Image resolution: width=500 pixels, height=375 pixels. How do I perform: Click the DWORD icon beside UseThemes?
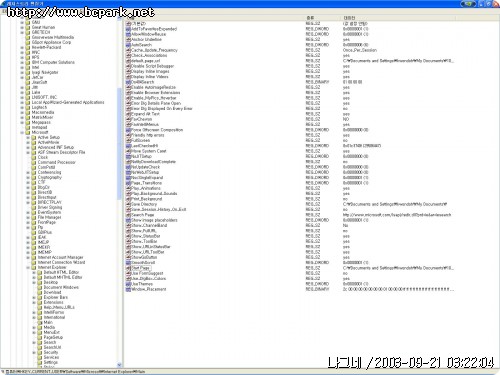(128, 284)
